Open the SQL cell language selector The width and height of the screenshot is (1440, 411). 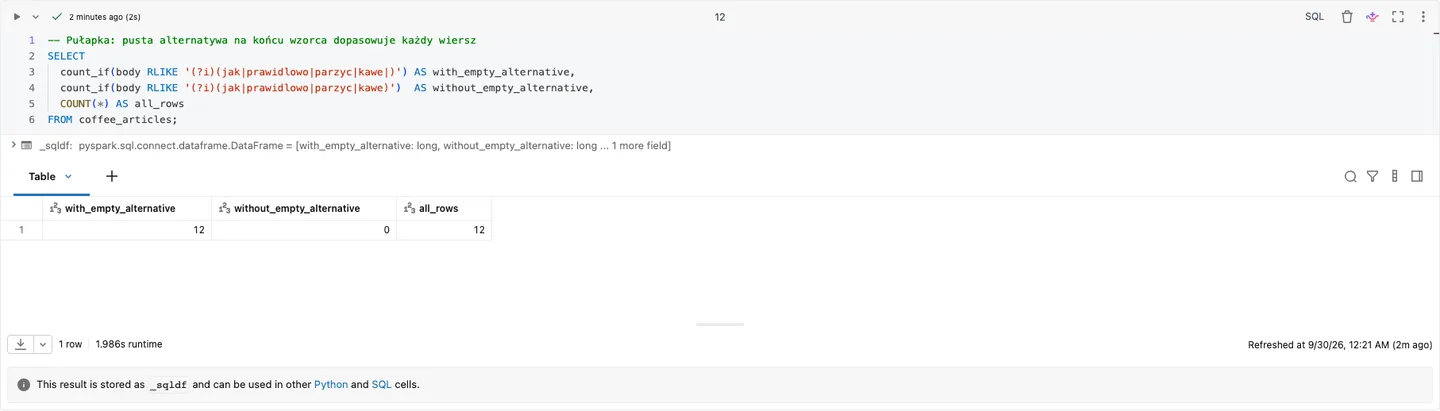(x=1314, y=17)
